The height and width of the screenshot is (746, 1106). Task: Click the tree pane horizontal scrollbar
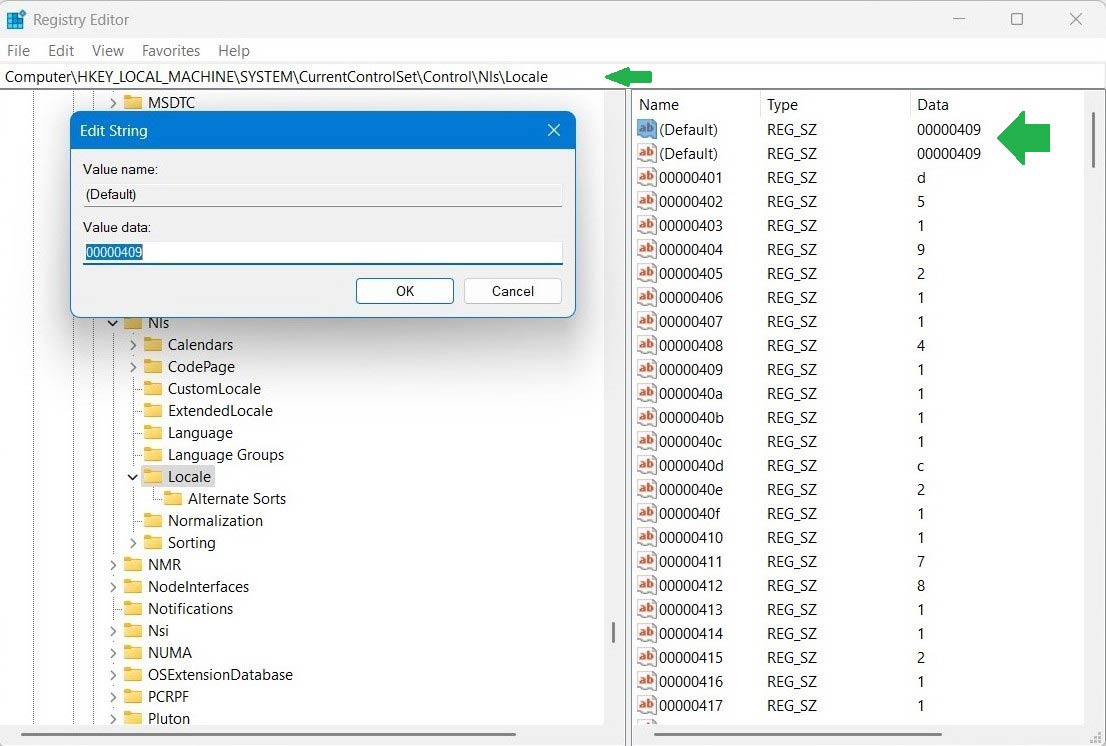(x=268, y=735)
